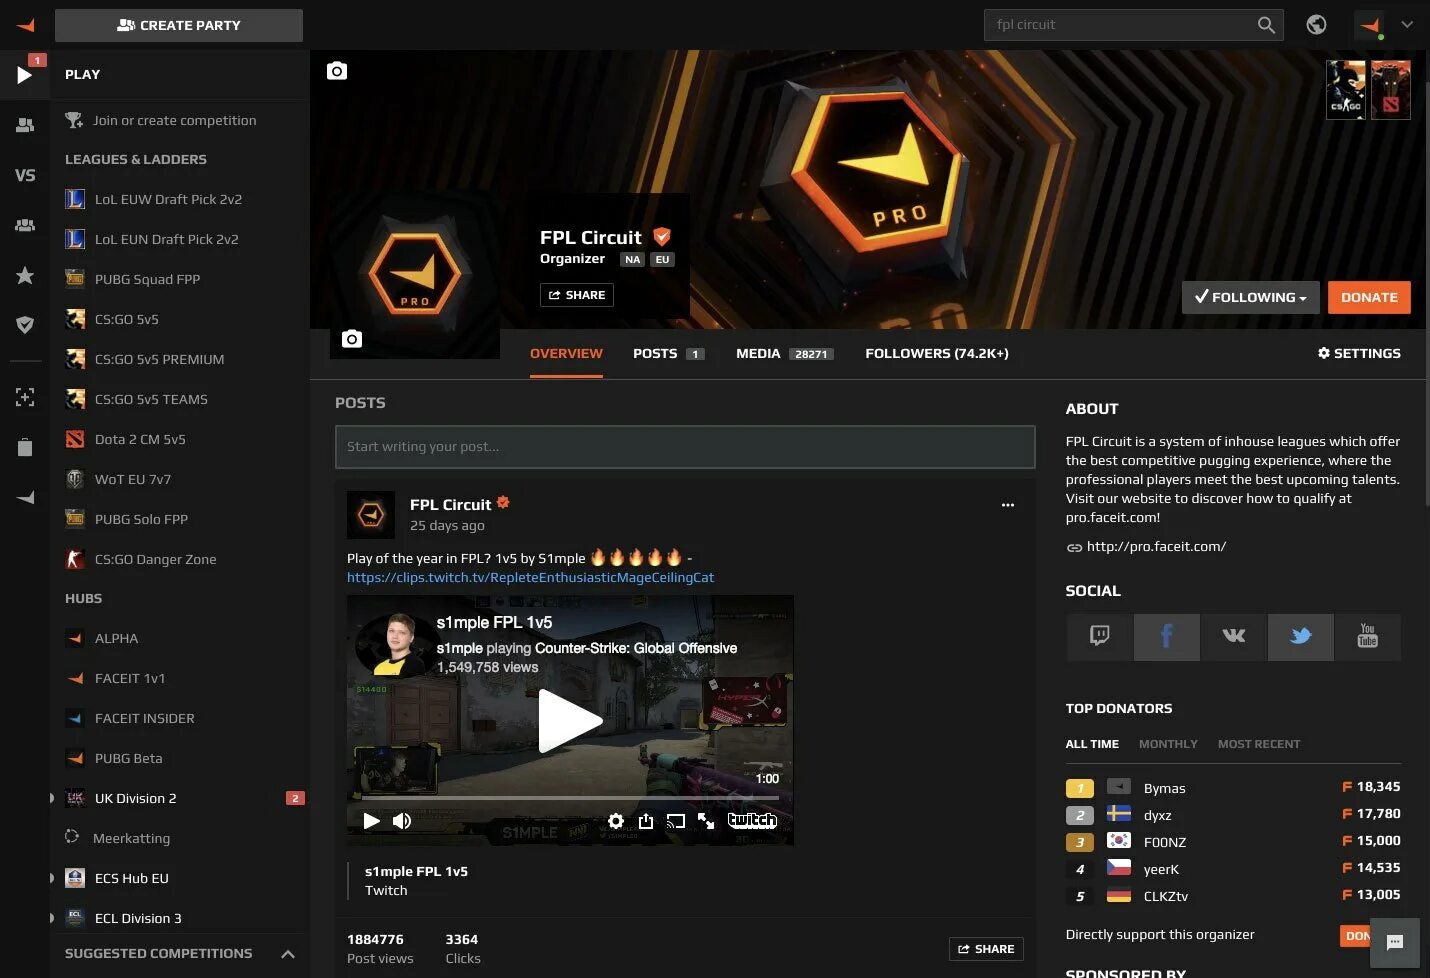Open the chat bubble icon at bottom right
Viewport: 1430px width, 978px height.
click(1395, 942)
